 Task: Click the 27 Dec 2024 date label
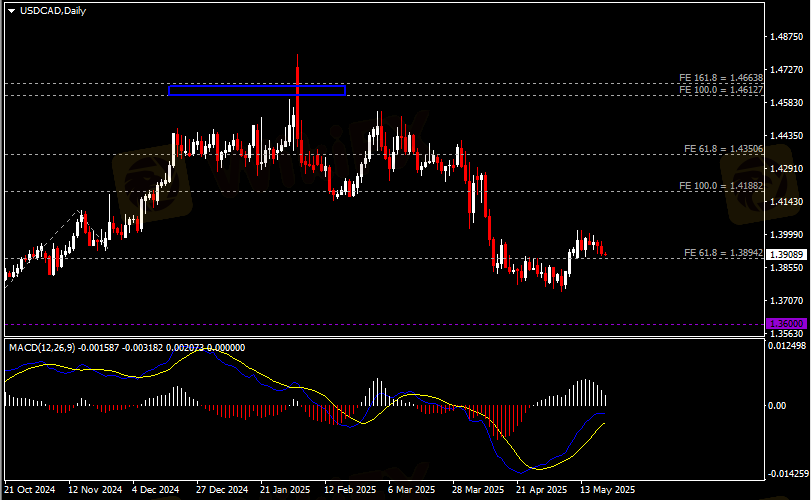(x=222, y=489)
